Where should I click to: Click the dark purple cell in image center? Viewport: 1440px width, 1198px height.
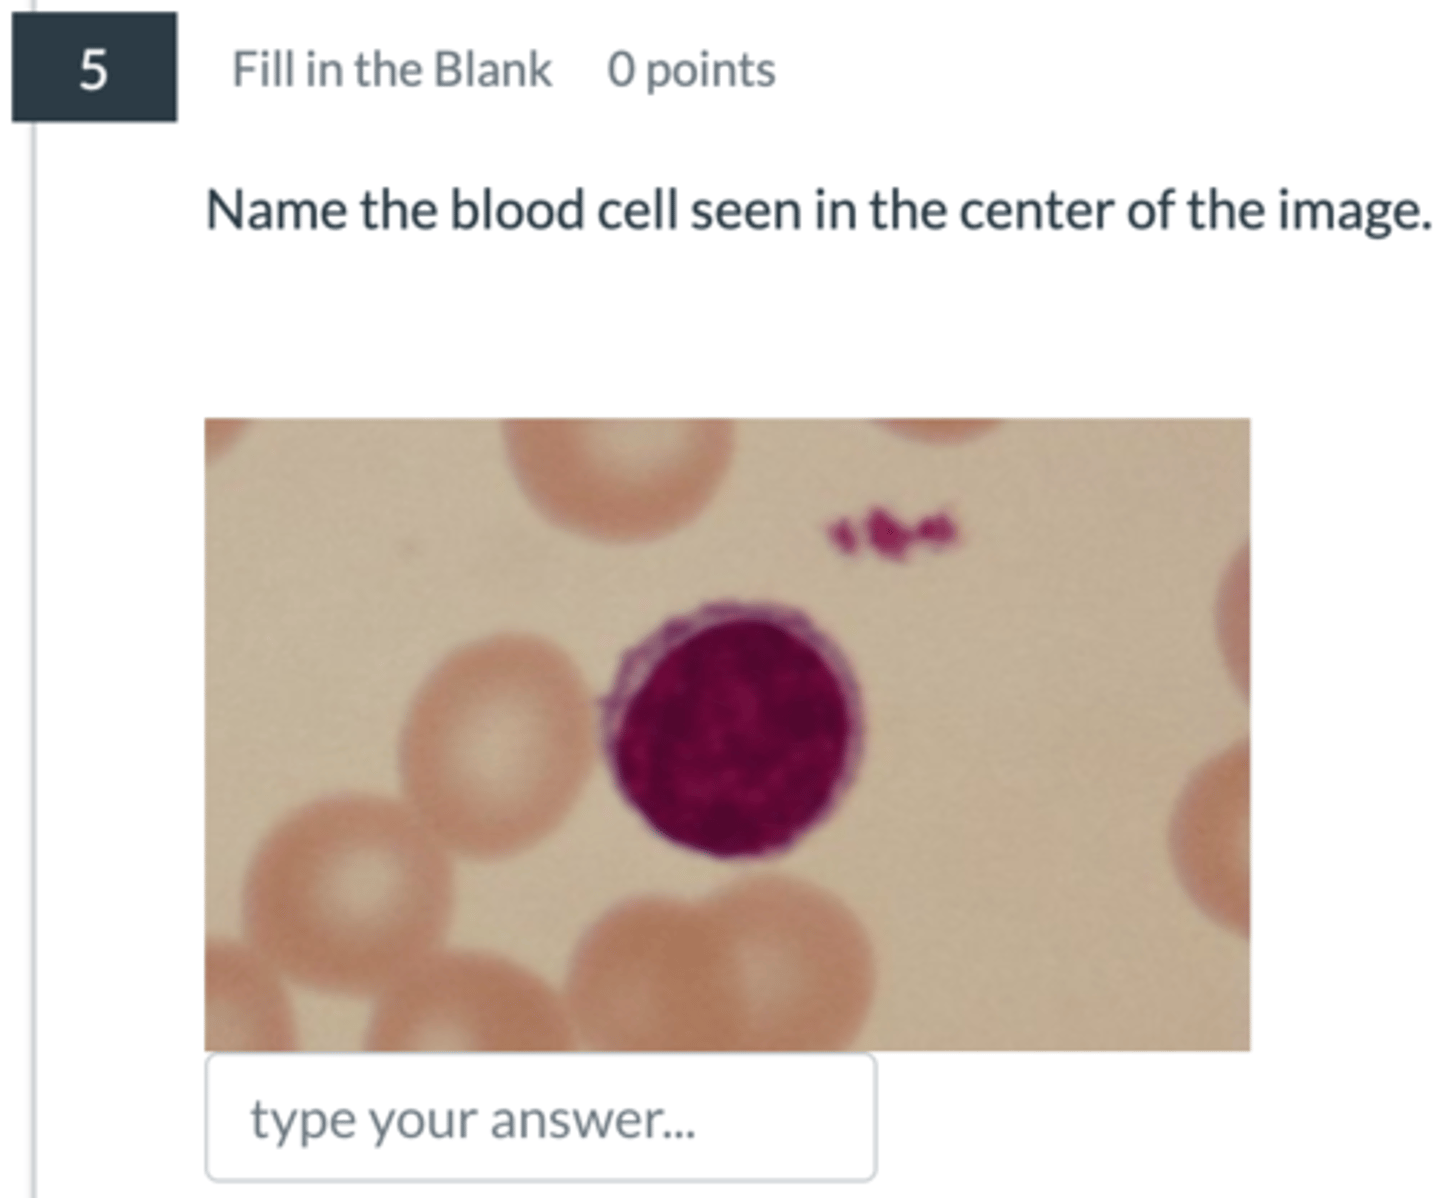coord(733,733)
